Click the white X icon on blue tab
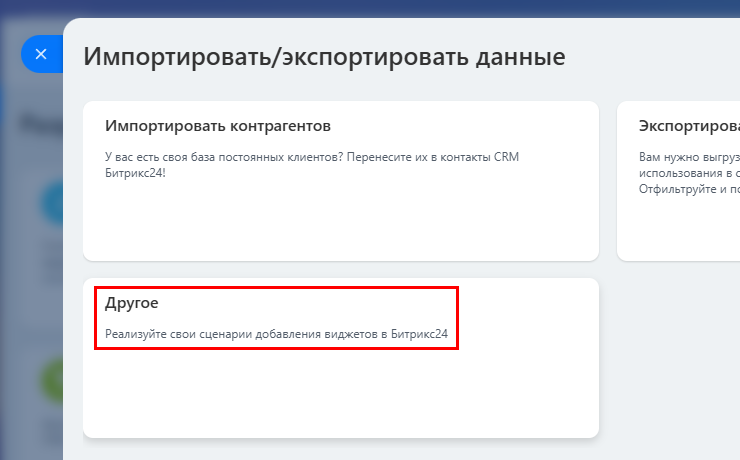740x460 pixels. (41, 54)
